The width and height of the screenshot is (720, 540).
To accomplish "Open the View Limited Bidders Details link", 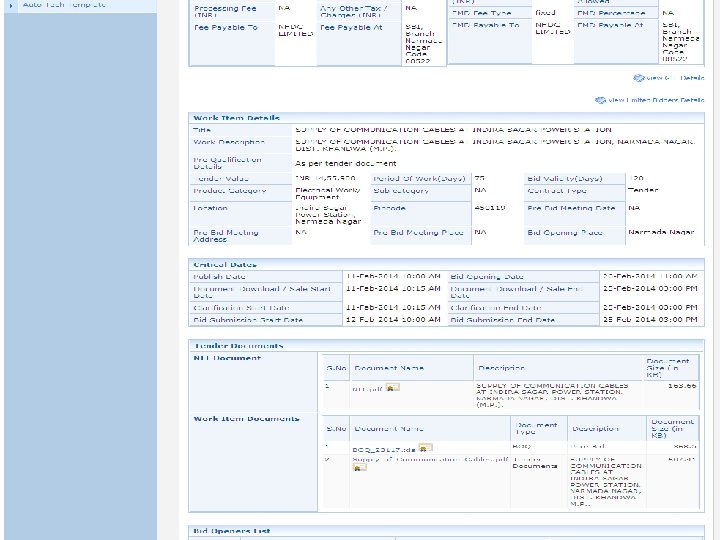I will point(656,100).
